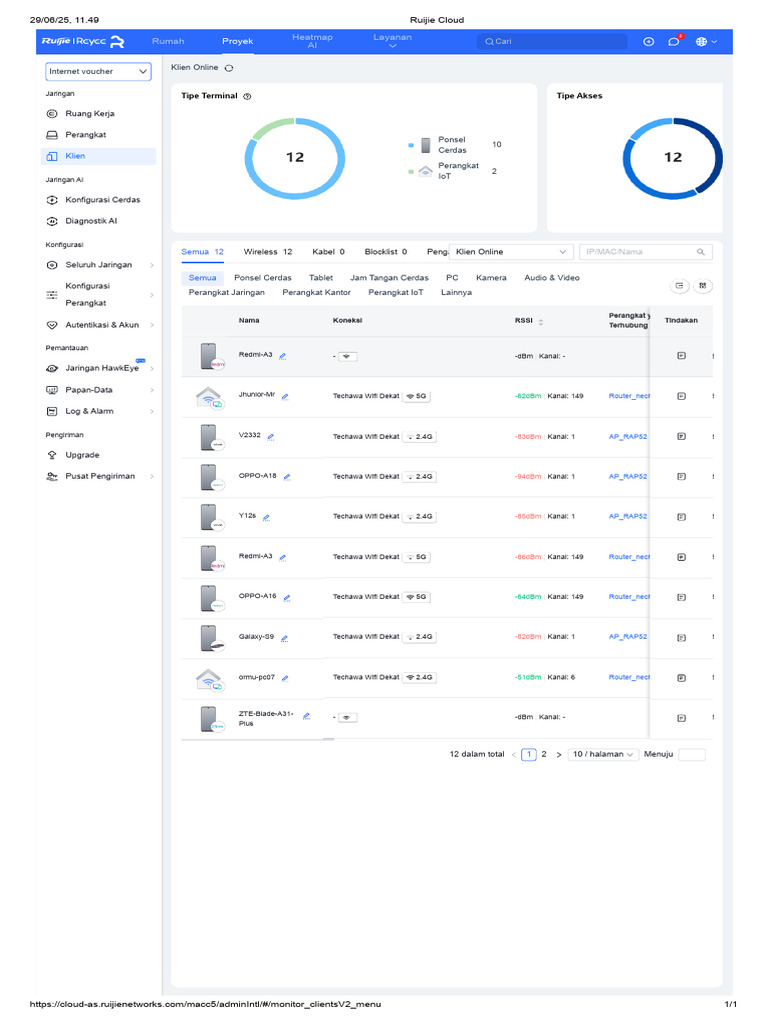Click the Menuju page number input

point(692,754)
